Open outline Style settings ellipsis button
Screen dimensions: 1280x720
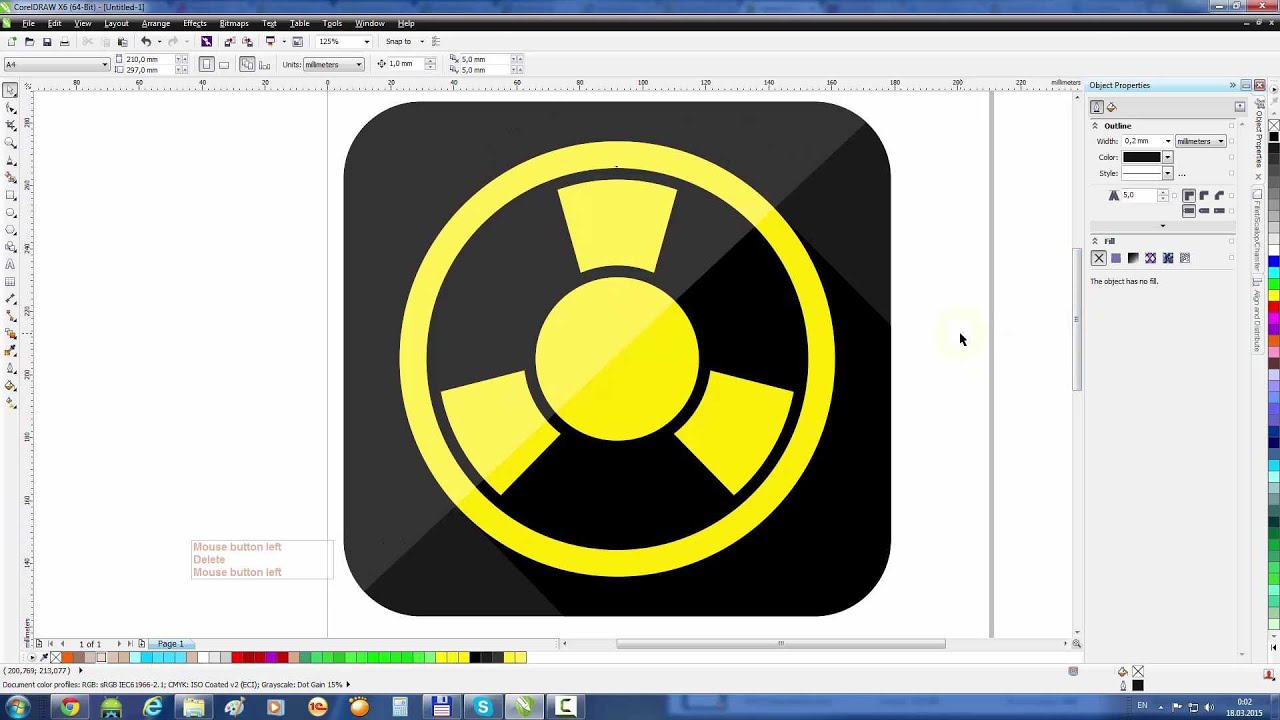[x=1182, y=174]
